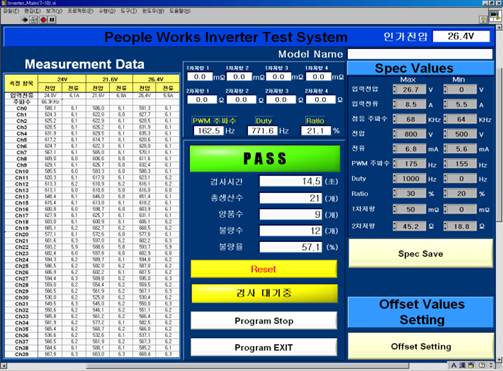Click the vertical scrollbar on right edge
This screenshot has width=503, height=371.
click(499, 193)
